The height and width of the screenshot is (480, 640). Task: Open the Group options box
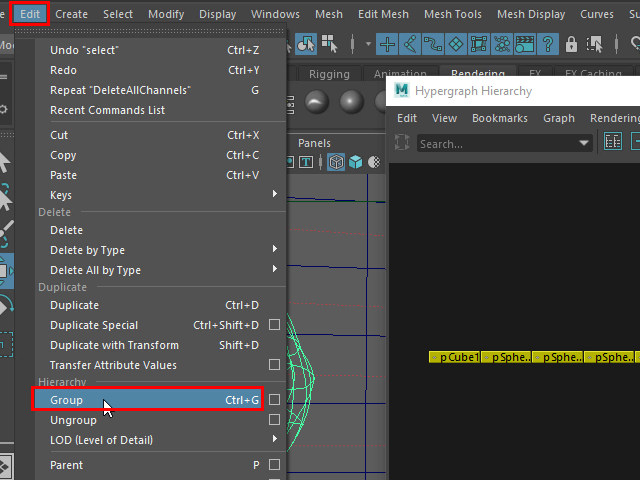(274, 400)
